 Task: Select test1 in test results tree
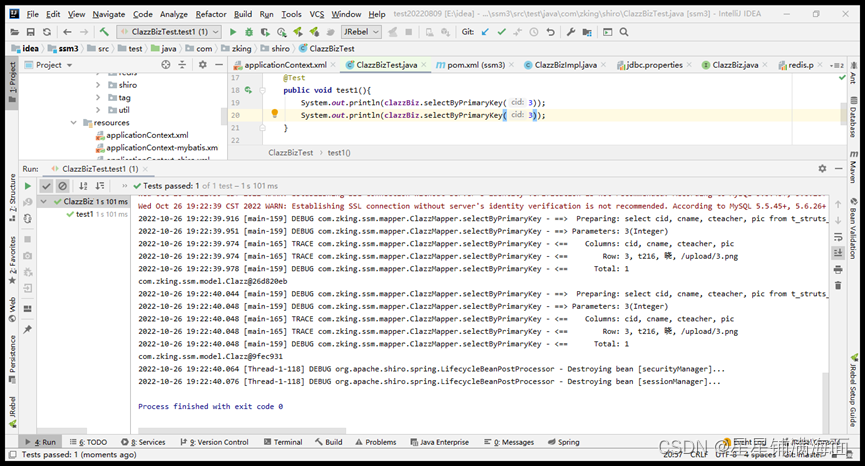click(84, 215)
